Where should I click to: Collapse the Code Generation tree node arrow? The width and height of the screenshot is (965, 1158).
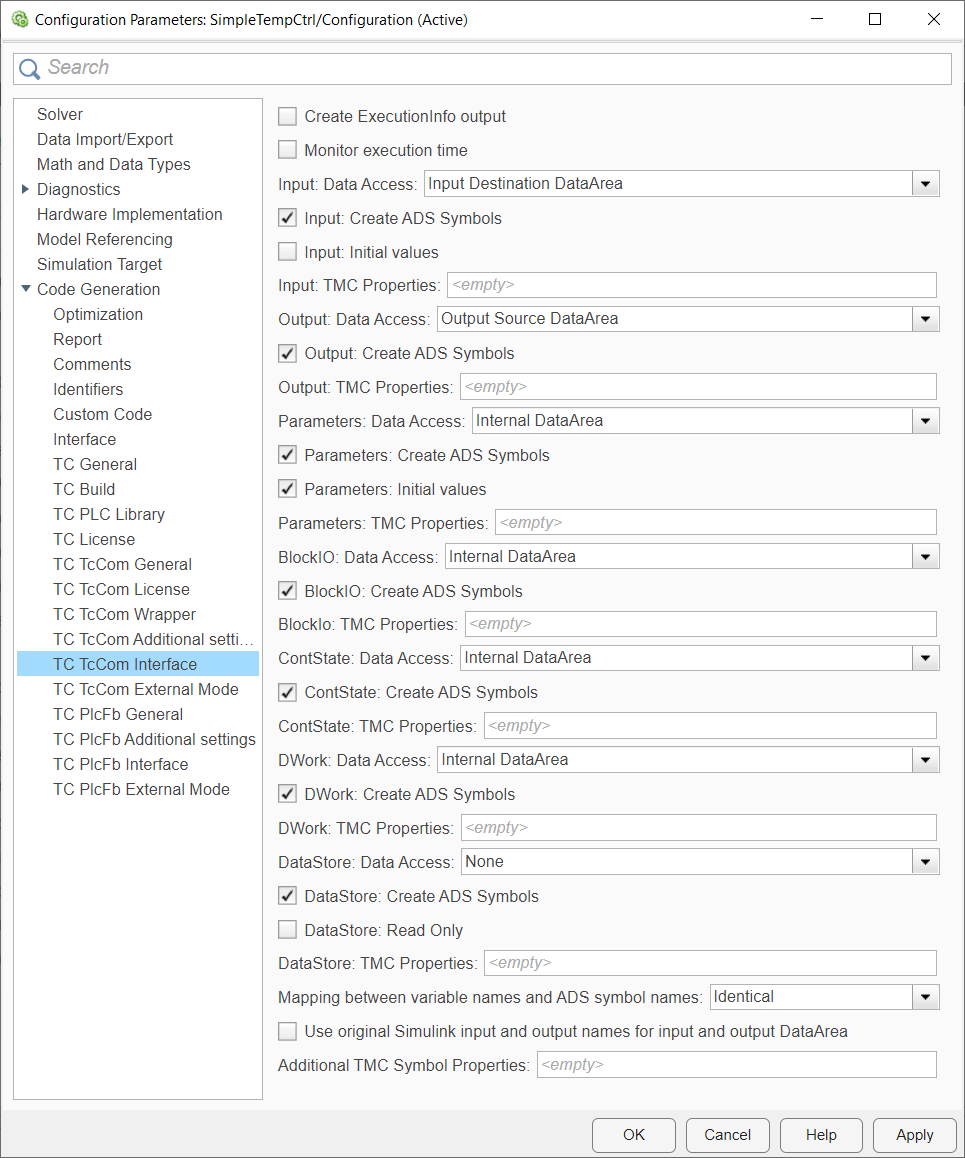26,289
